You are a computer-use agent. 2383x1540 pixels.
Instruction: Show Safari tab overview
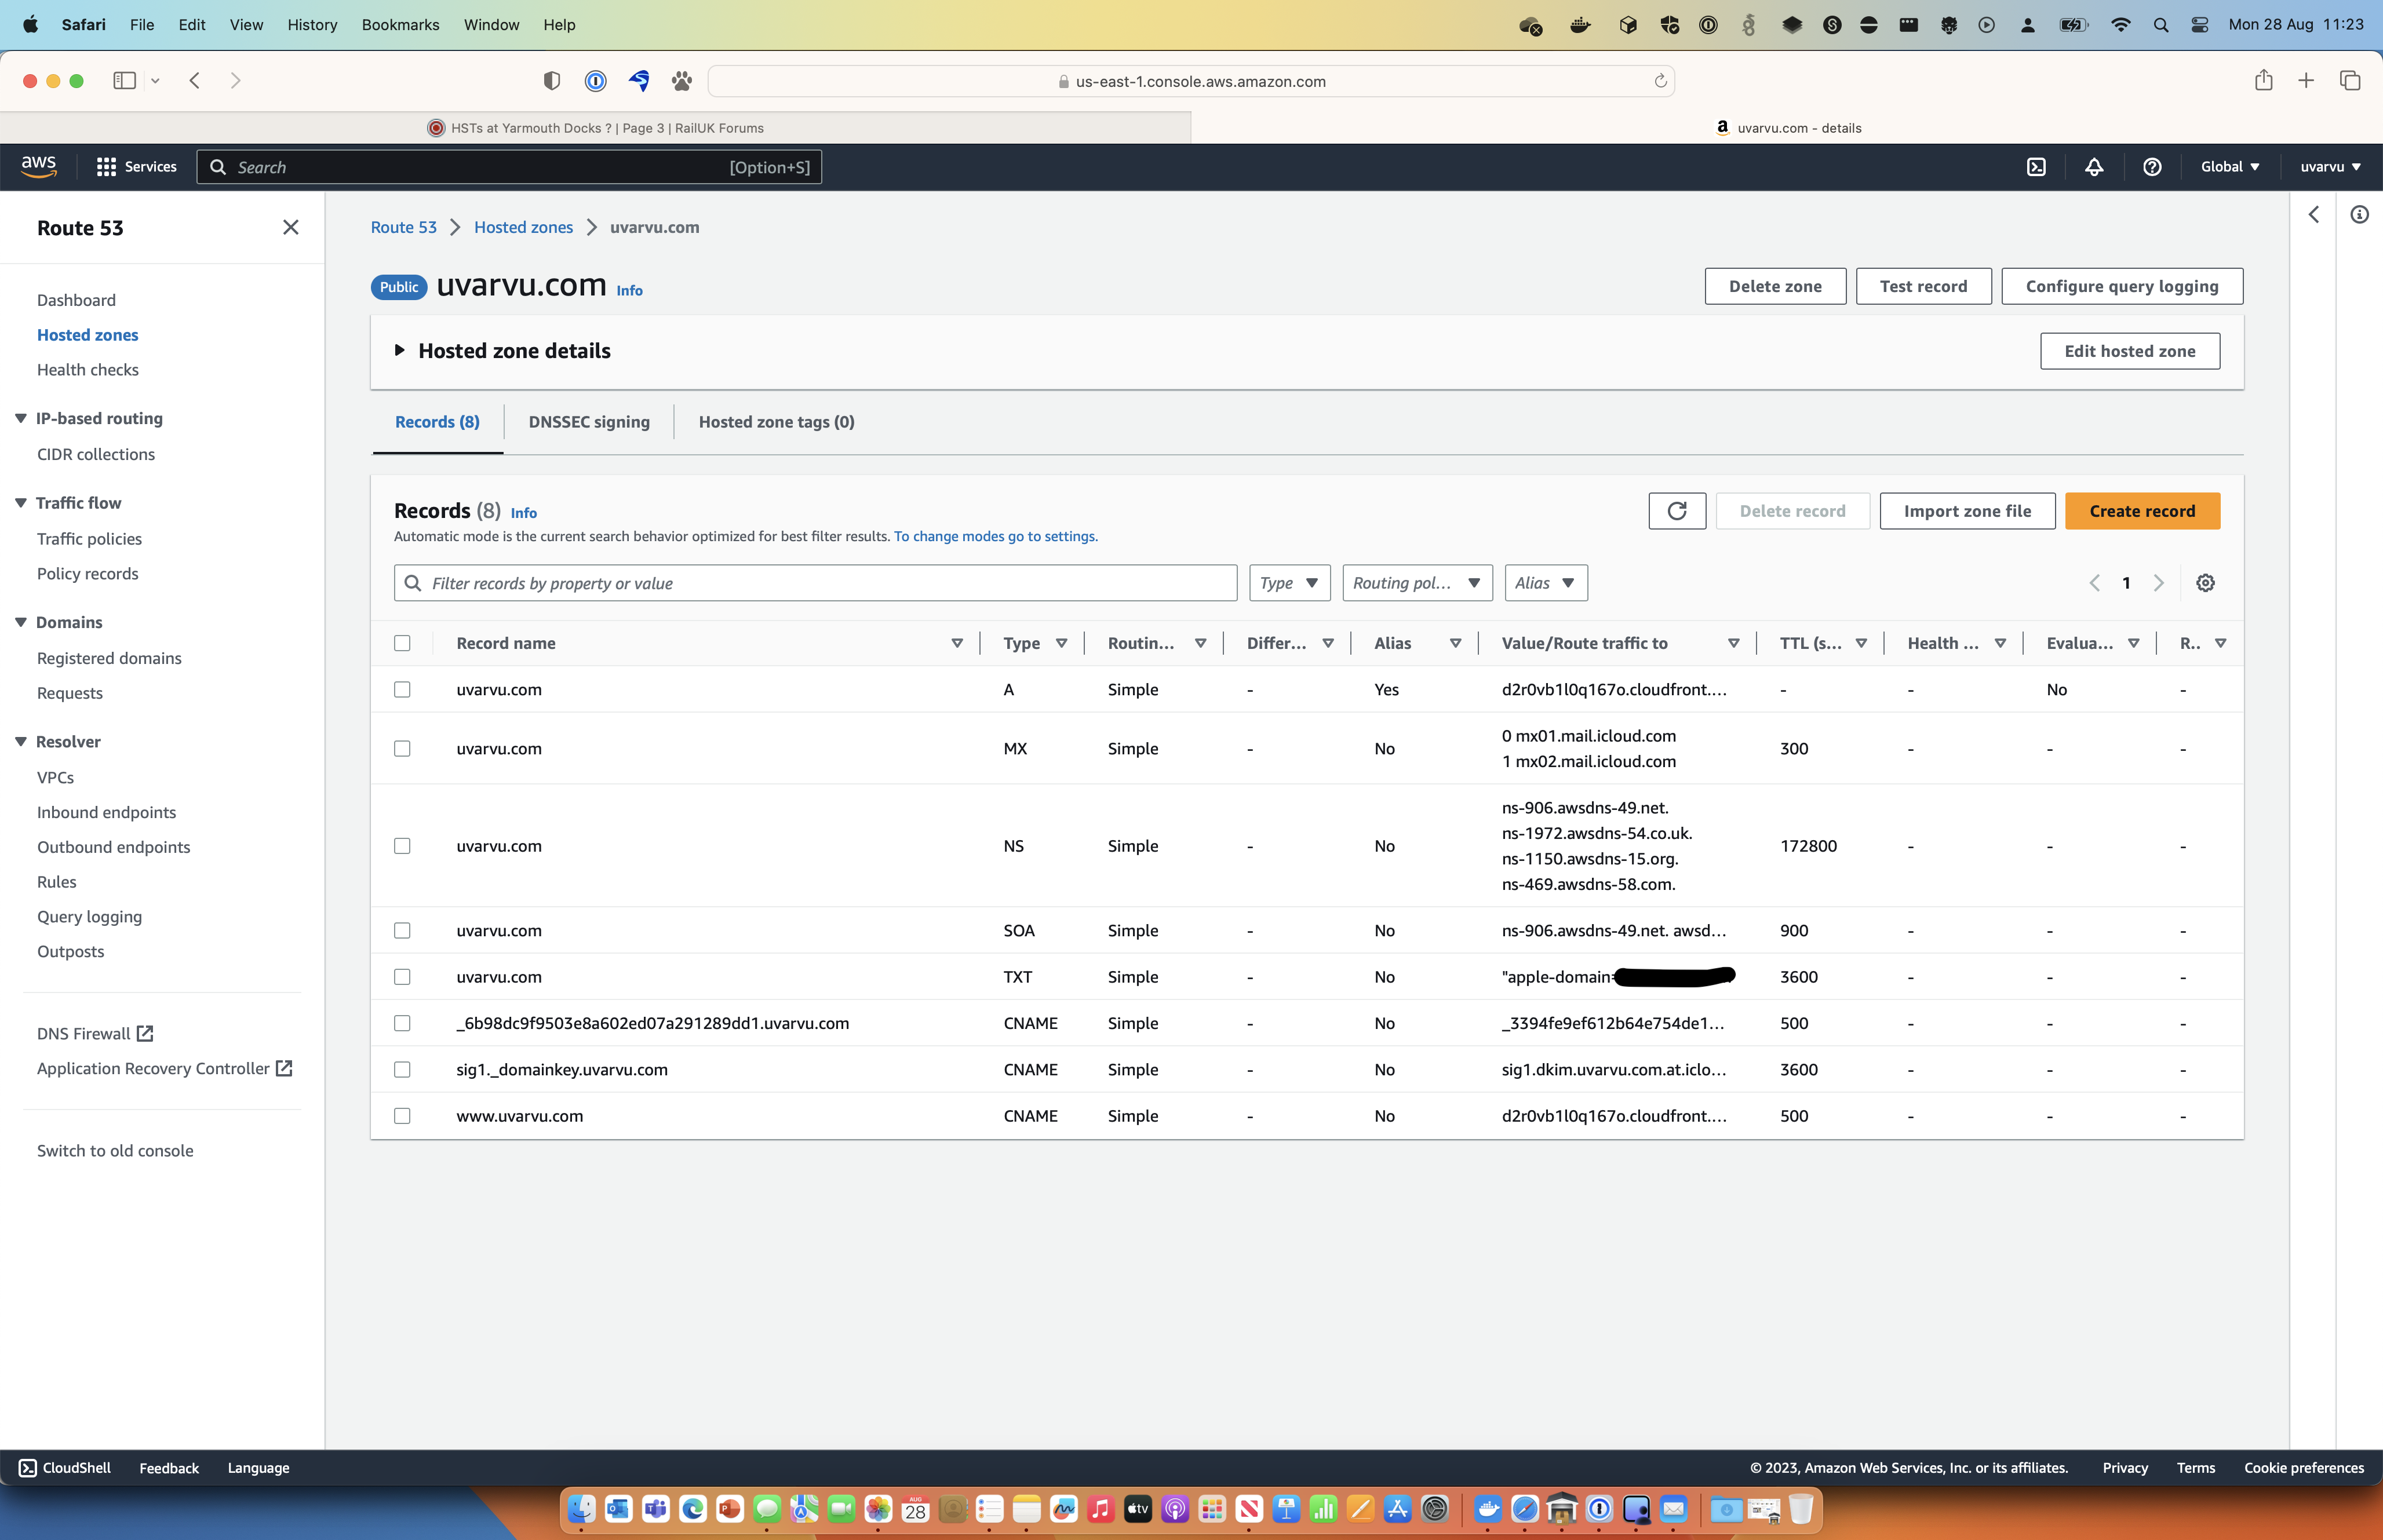2350,81
